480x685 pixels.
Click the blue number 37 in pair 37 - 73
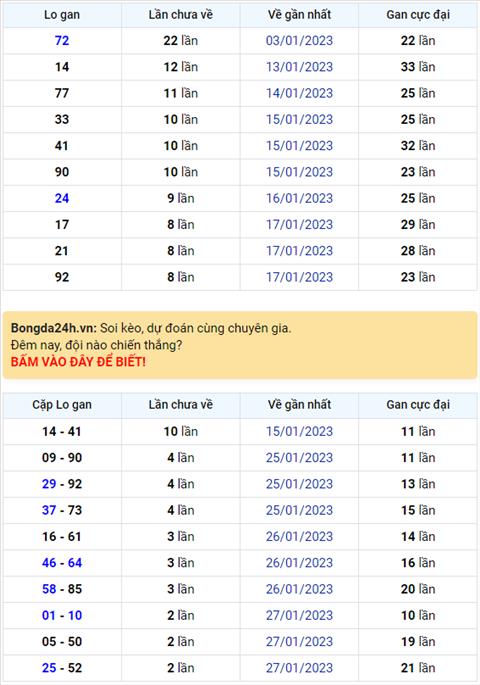[x=49, y=510]
